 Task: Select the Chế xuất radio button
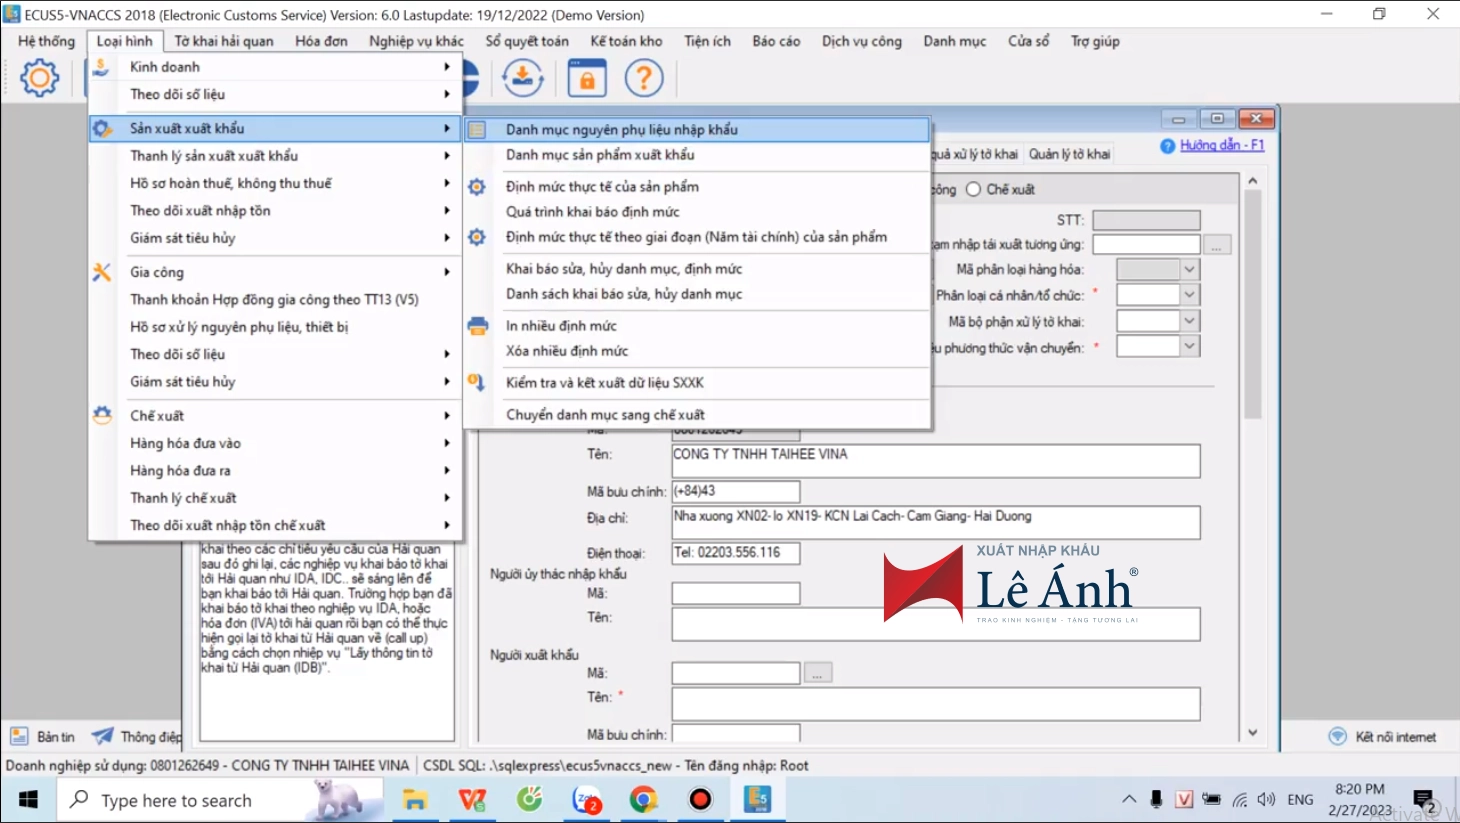pos(974,189)
